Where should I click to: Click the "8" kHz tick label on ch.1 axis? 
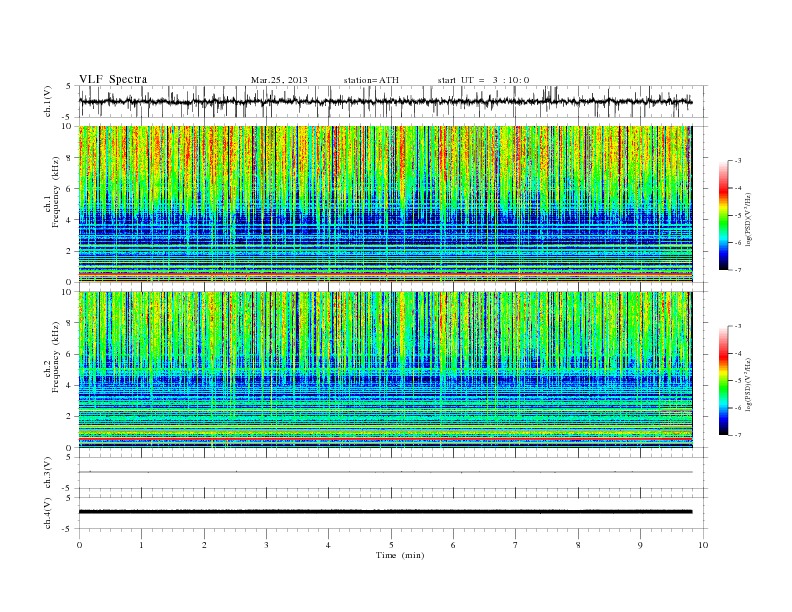[x=70, y=158]
